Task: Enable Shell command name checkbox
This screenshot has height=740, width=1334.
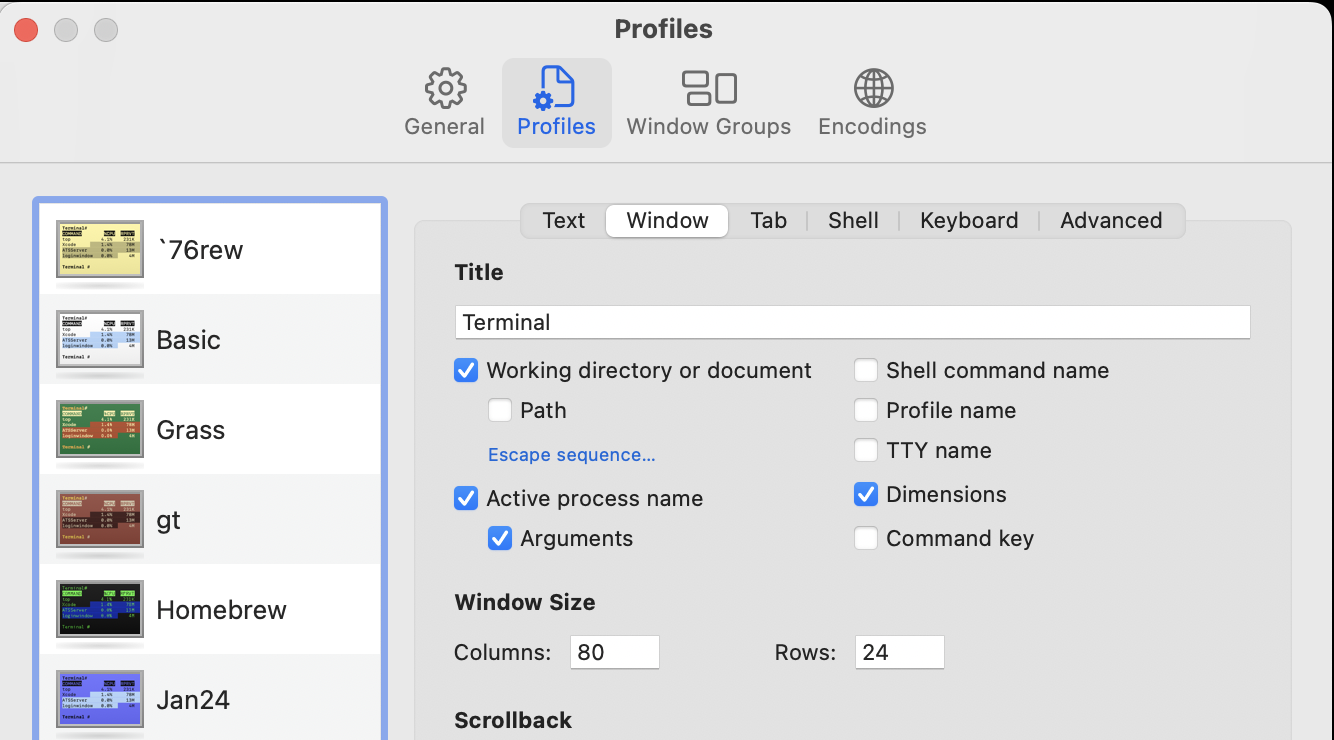Action: coord(866,371)
